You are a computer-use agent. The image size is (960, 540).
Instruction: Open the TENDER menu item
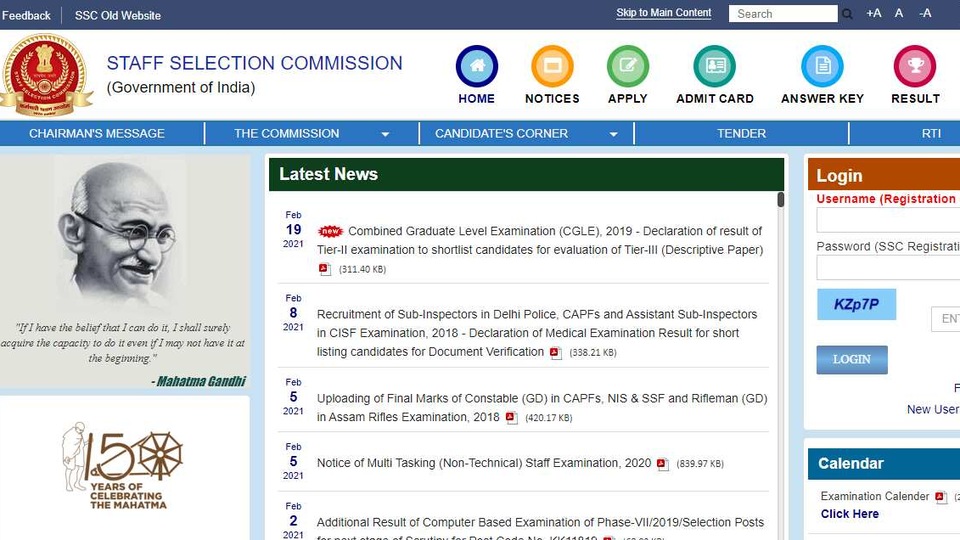click(x=741, y=133)
